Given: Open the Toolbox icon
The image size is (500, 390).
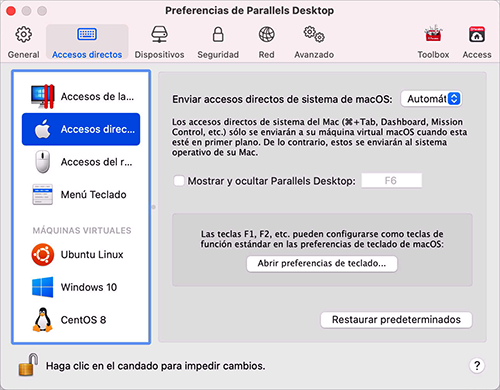Looking at the screenshot, I should (433, 33).
